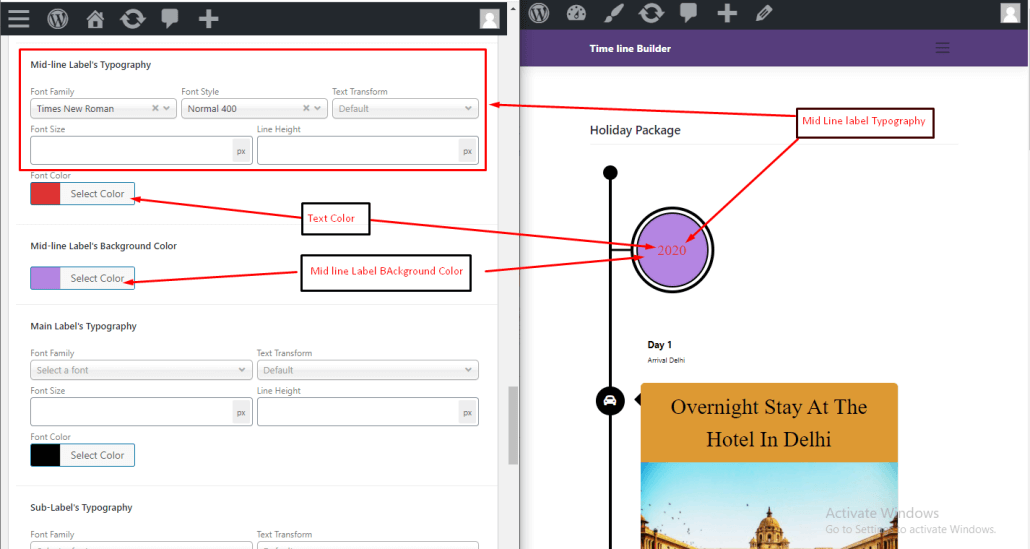
Task: Click the updates refresh icon in right toolbar
Action: [x=651, y=13]
